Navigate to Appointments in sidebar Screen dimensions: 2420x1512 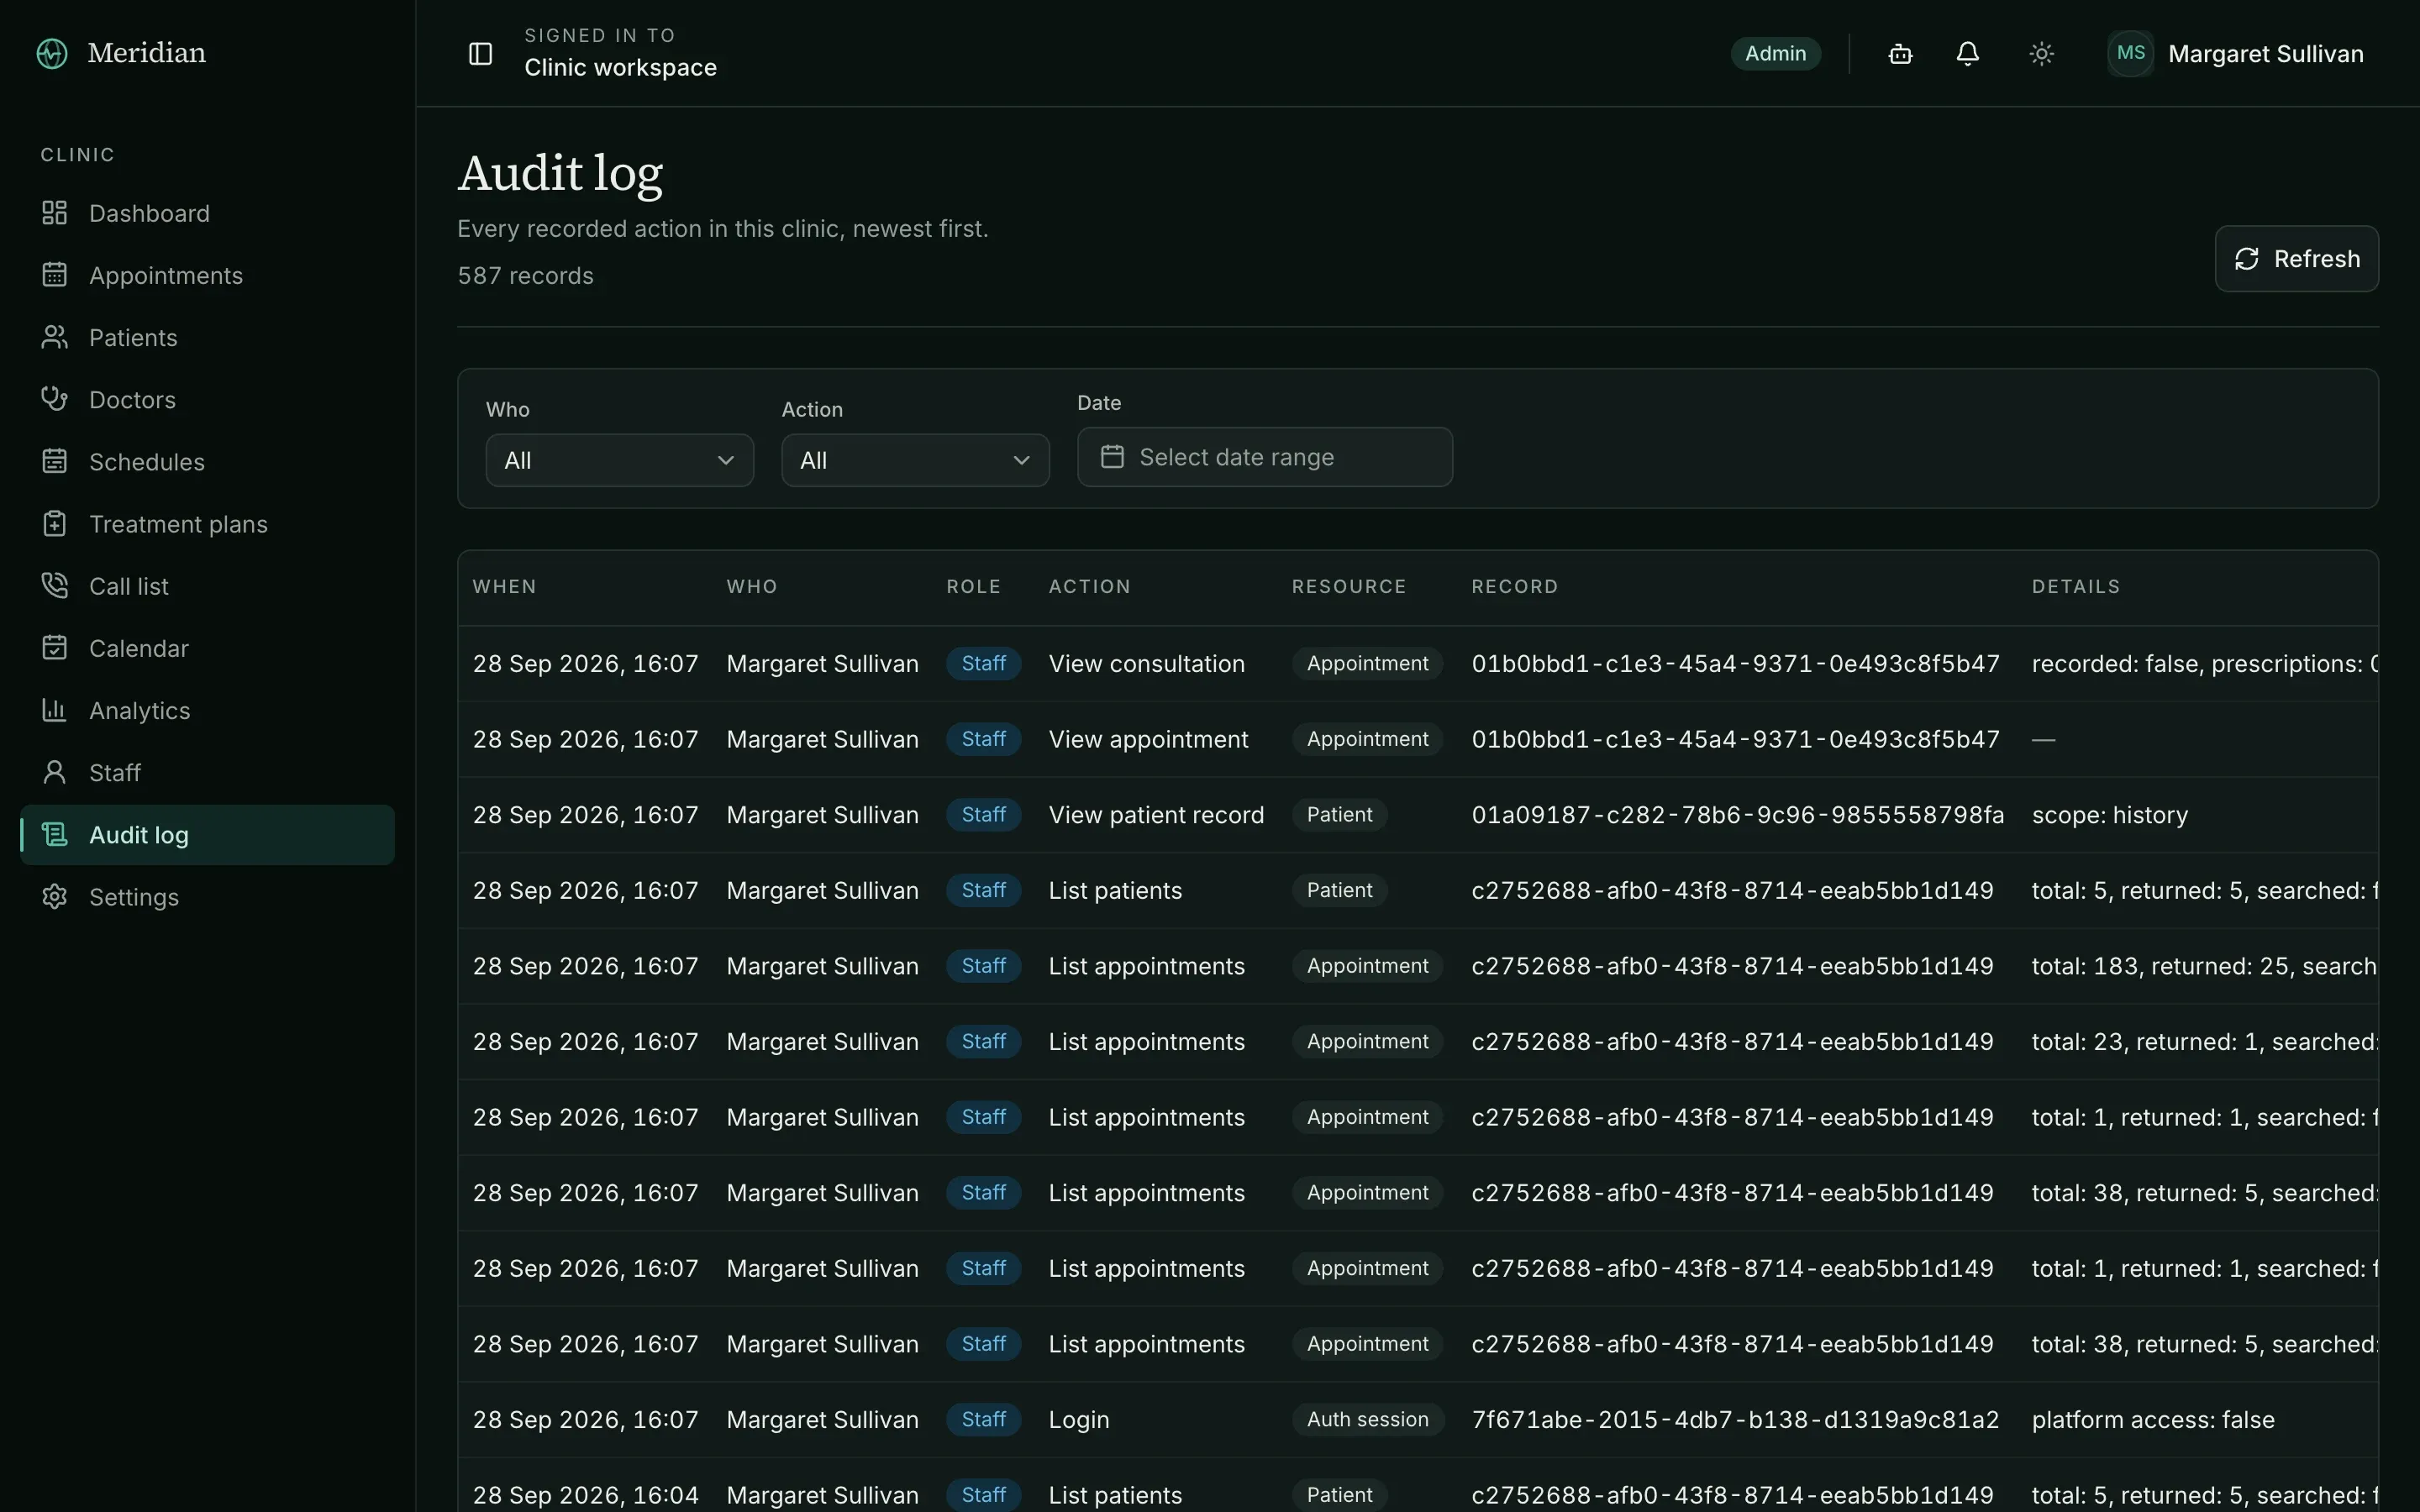207,275
